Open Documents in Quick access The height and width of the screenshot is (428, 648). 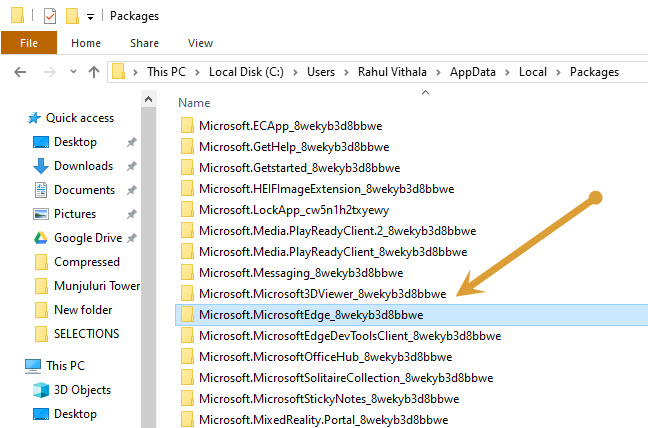tap(74, 190)
